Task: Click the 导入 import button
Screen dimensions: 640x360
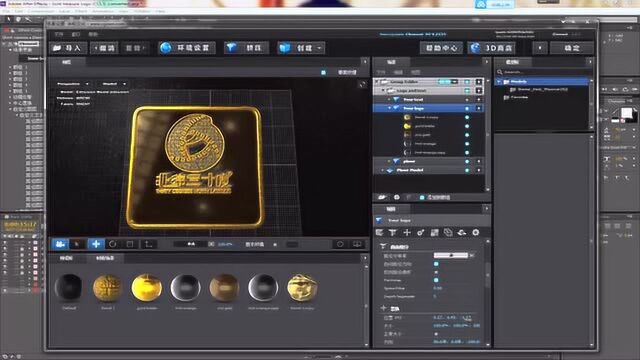Action: click(x=69, y=48)
